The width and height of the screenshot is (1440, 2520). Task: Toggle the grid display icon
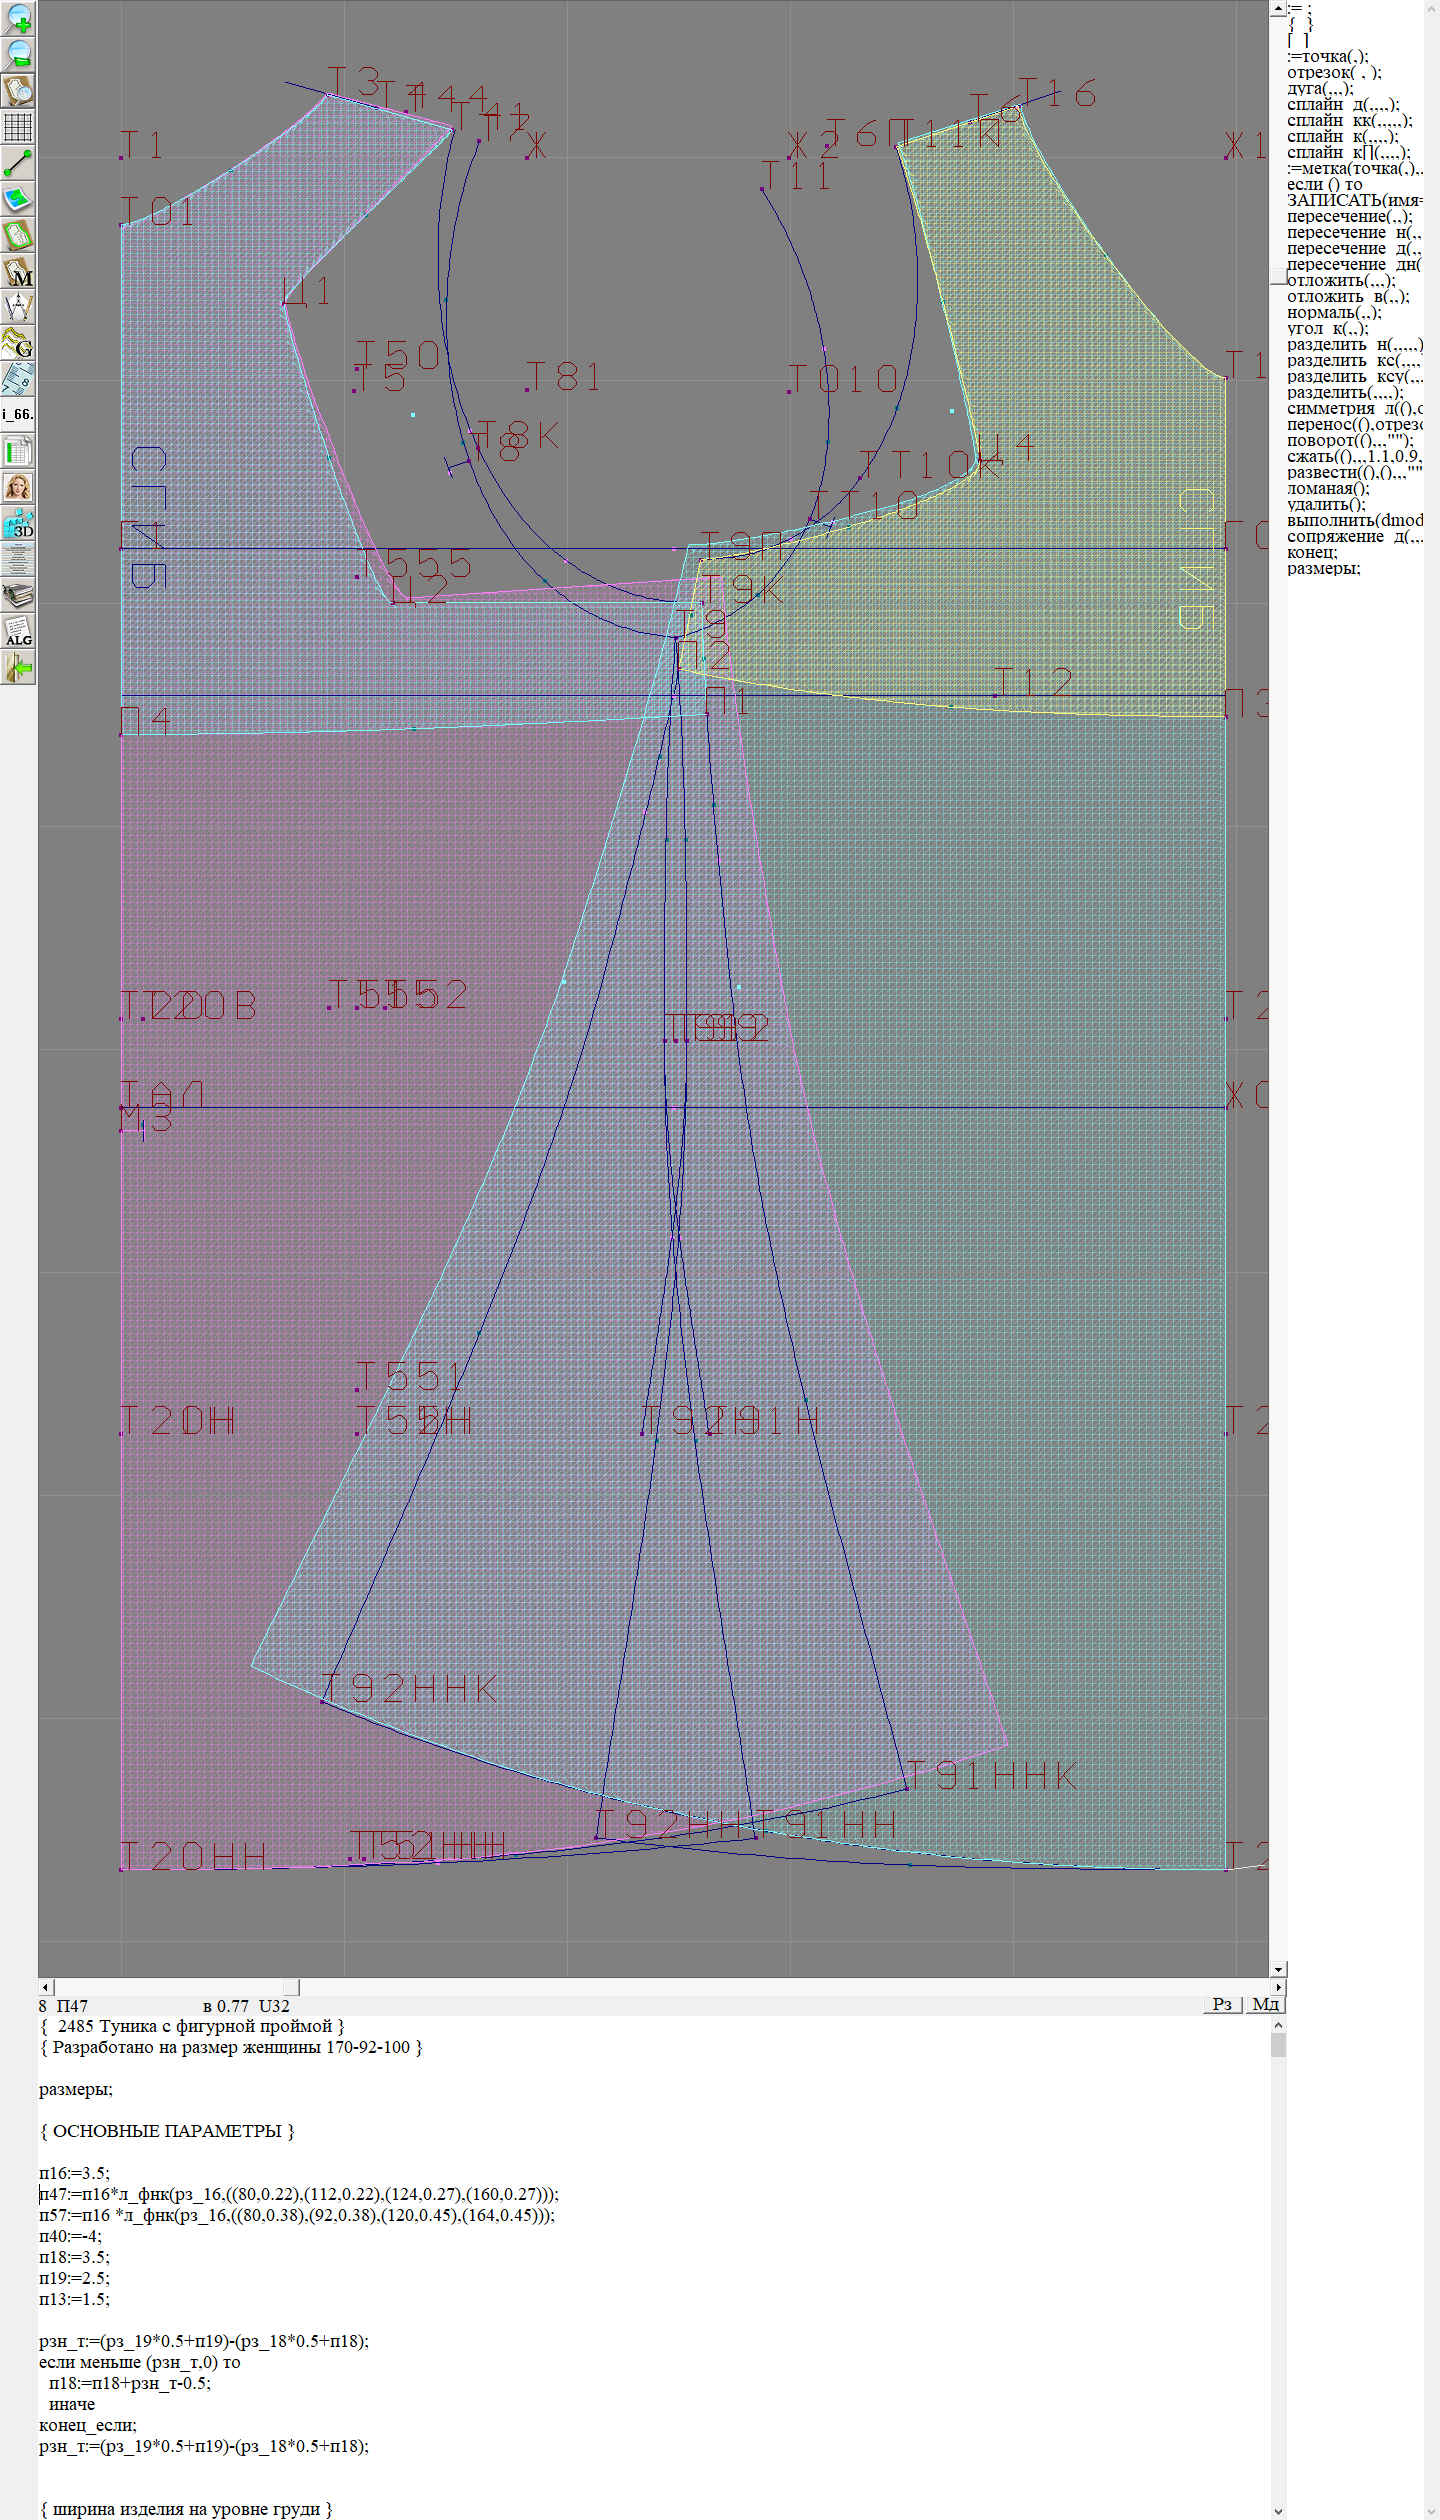pos(18,127)
